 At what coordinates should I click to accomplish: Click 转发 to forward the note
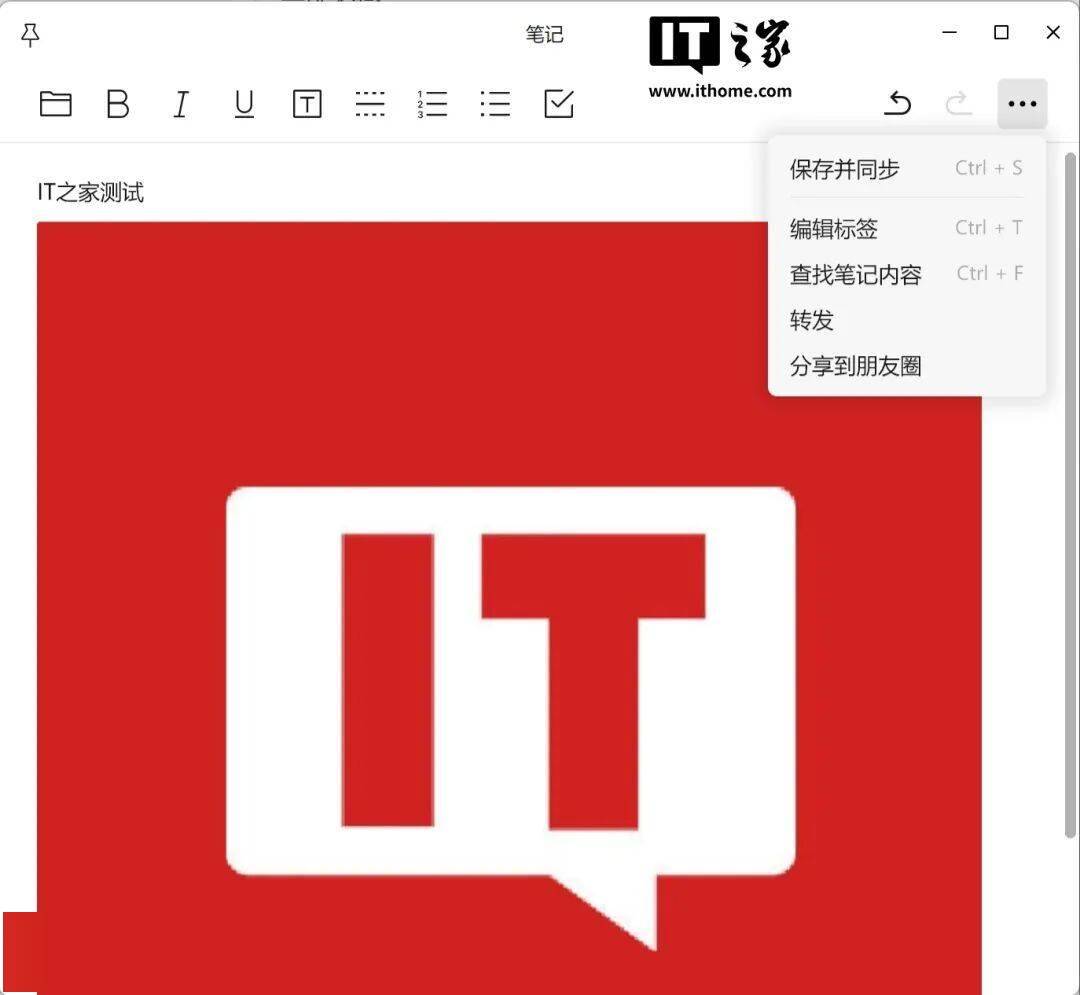pyautogui.click(x=812, y=321)
